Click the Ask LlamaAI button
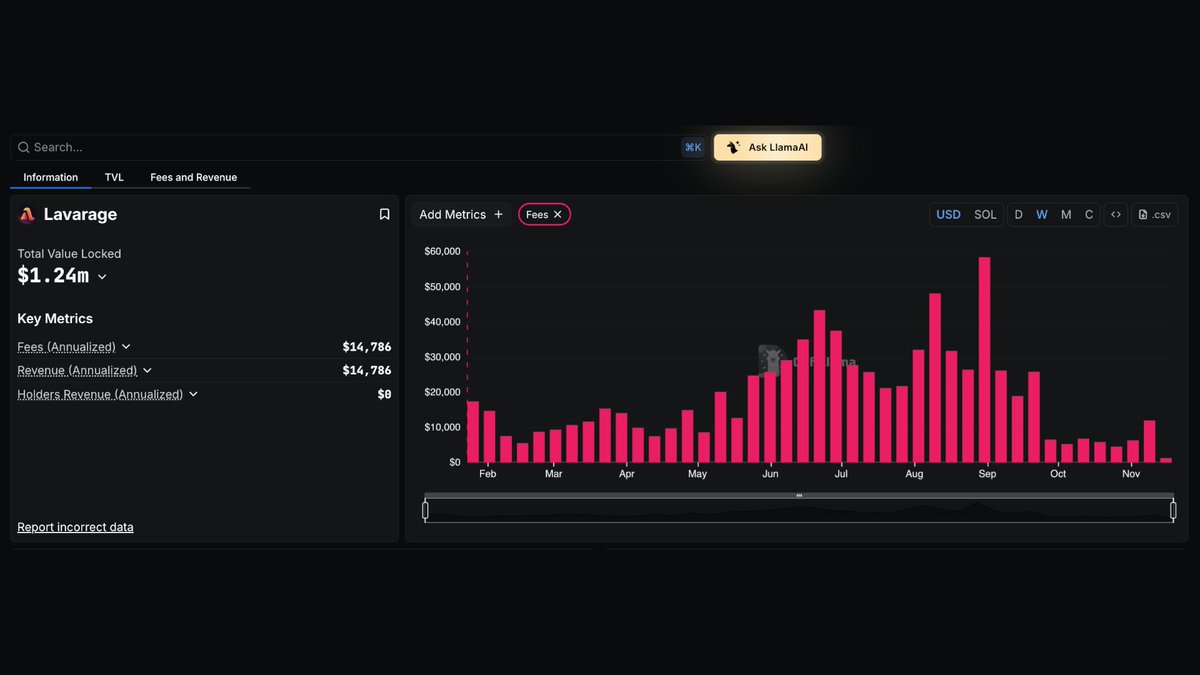Screen dimensions: 1200x675 (767, 147)
